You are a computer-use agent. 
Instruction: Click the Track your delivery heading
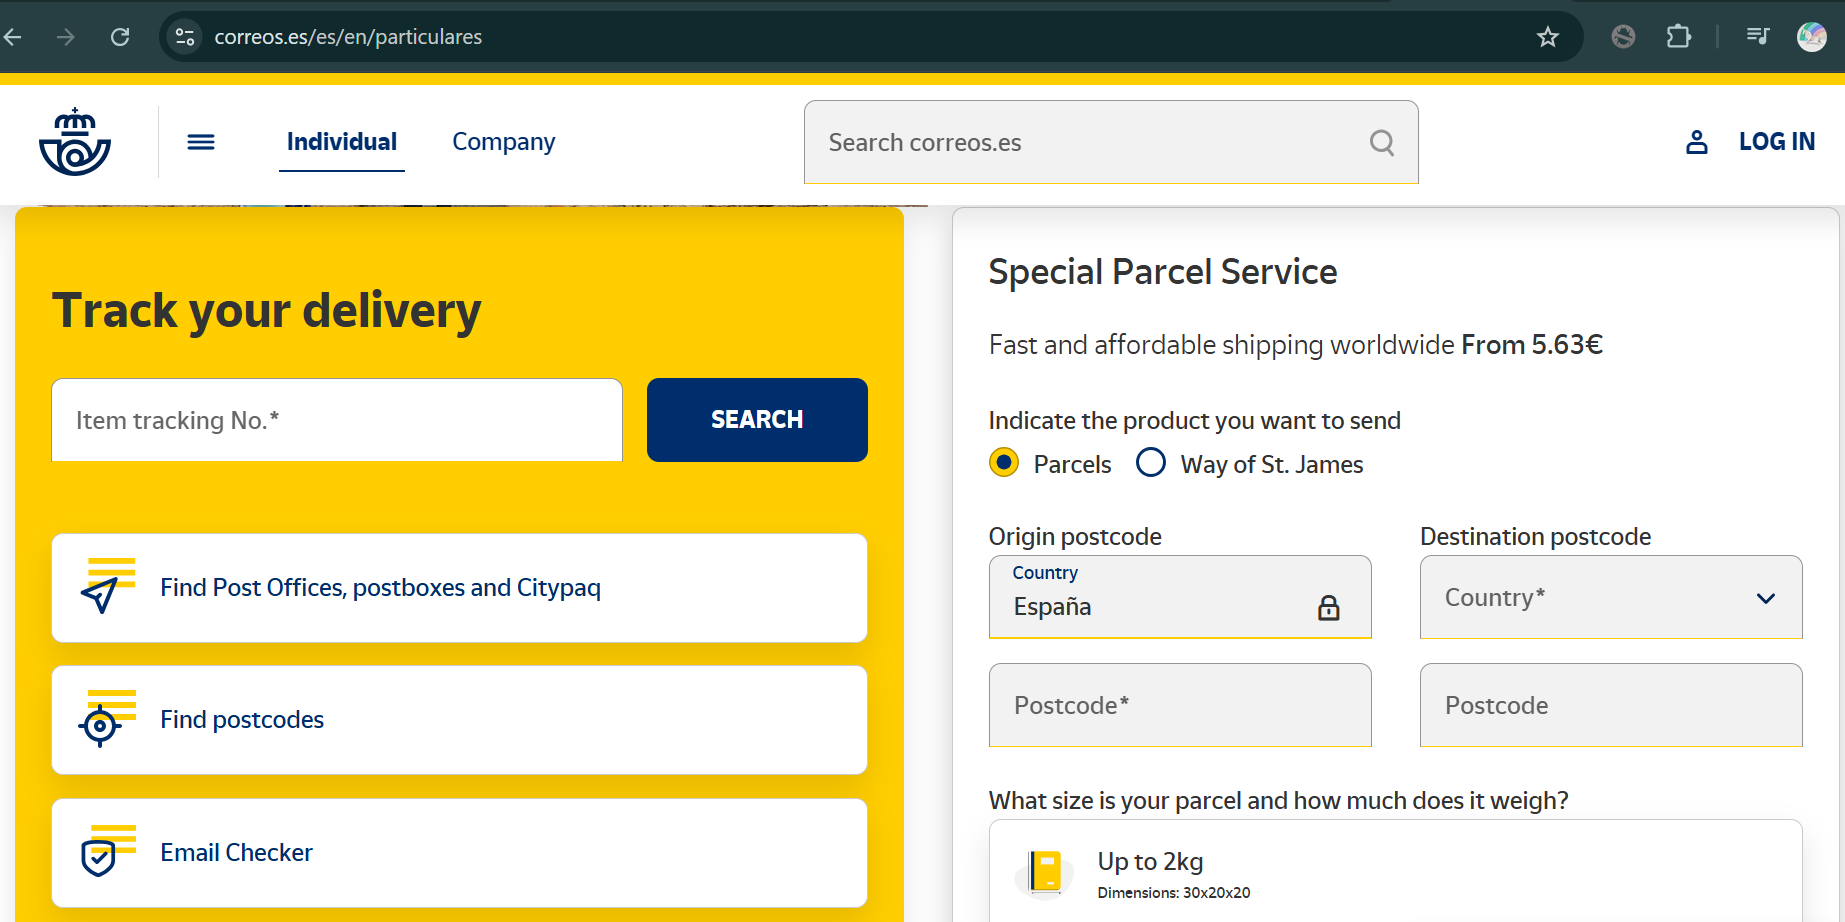(x=267, y=311)
